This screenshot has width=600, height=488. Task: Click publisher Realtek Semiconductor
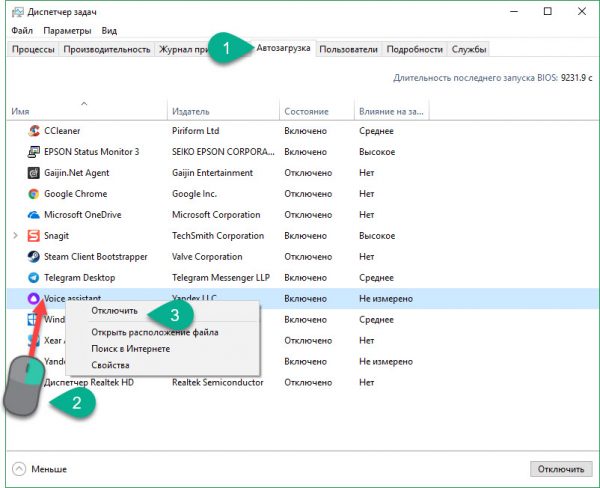(218, 382)
